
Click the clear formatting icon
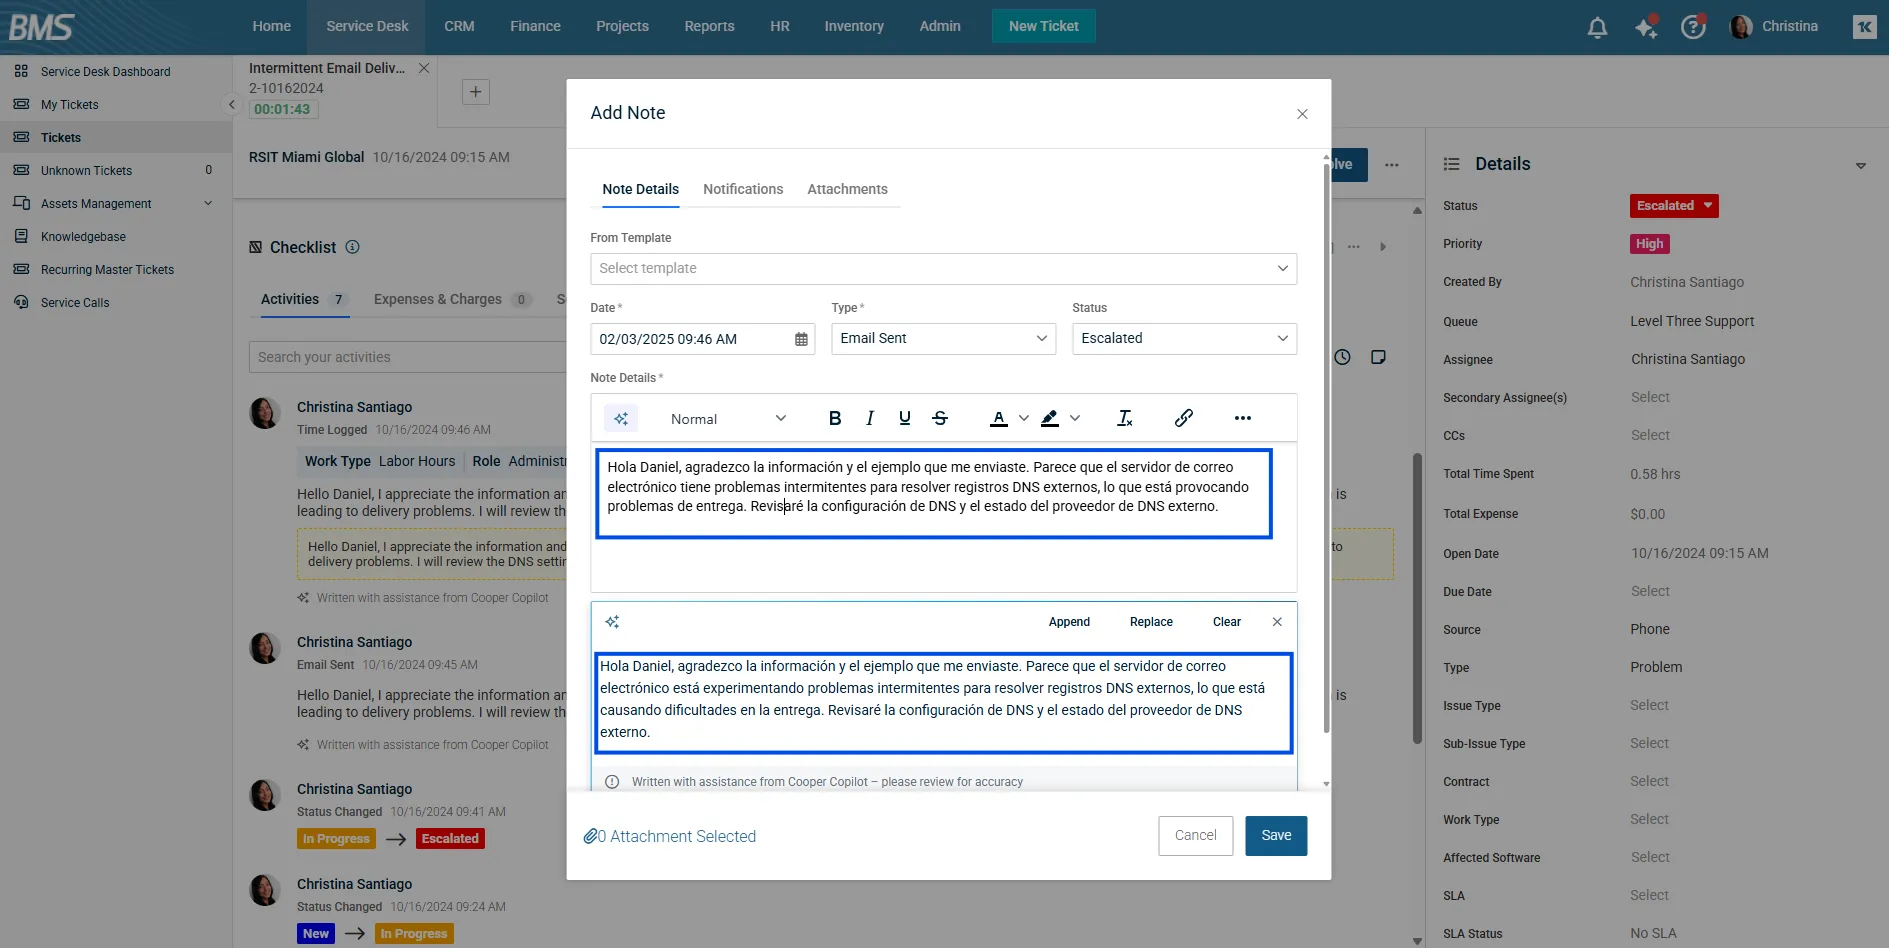[x=1125, y=418]
